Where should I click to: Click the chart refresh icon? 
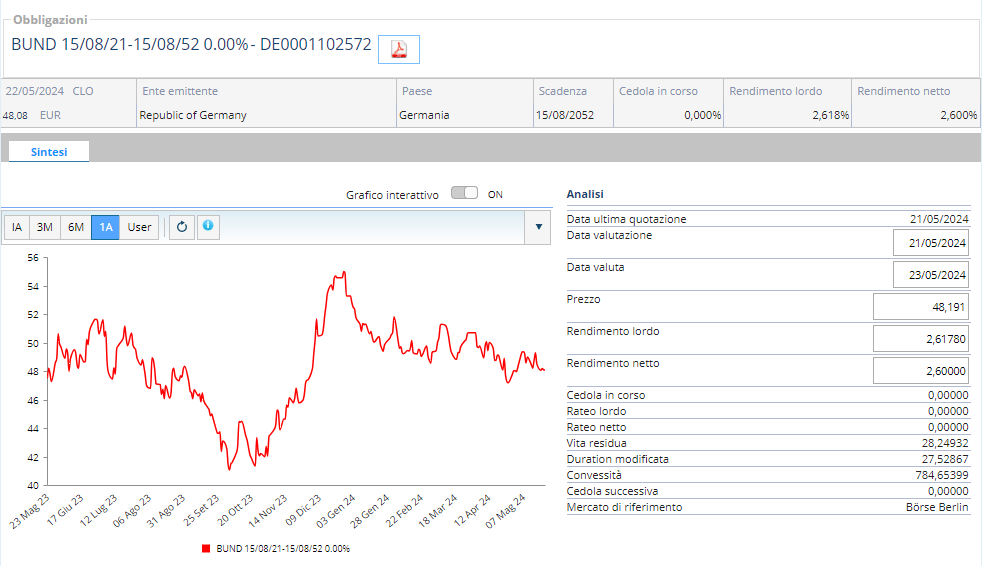coord(181,227)
